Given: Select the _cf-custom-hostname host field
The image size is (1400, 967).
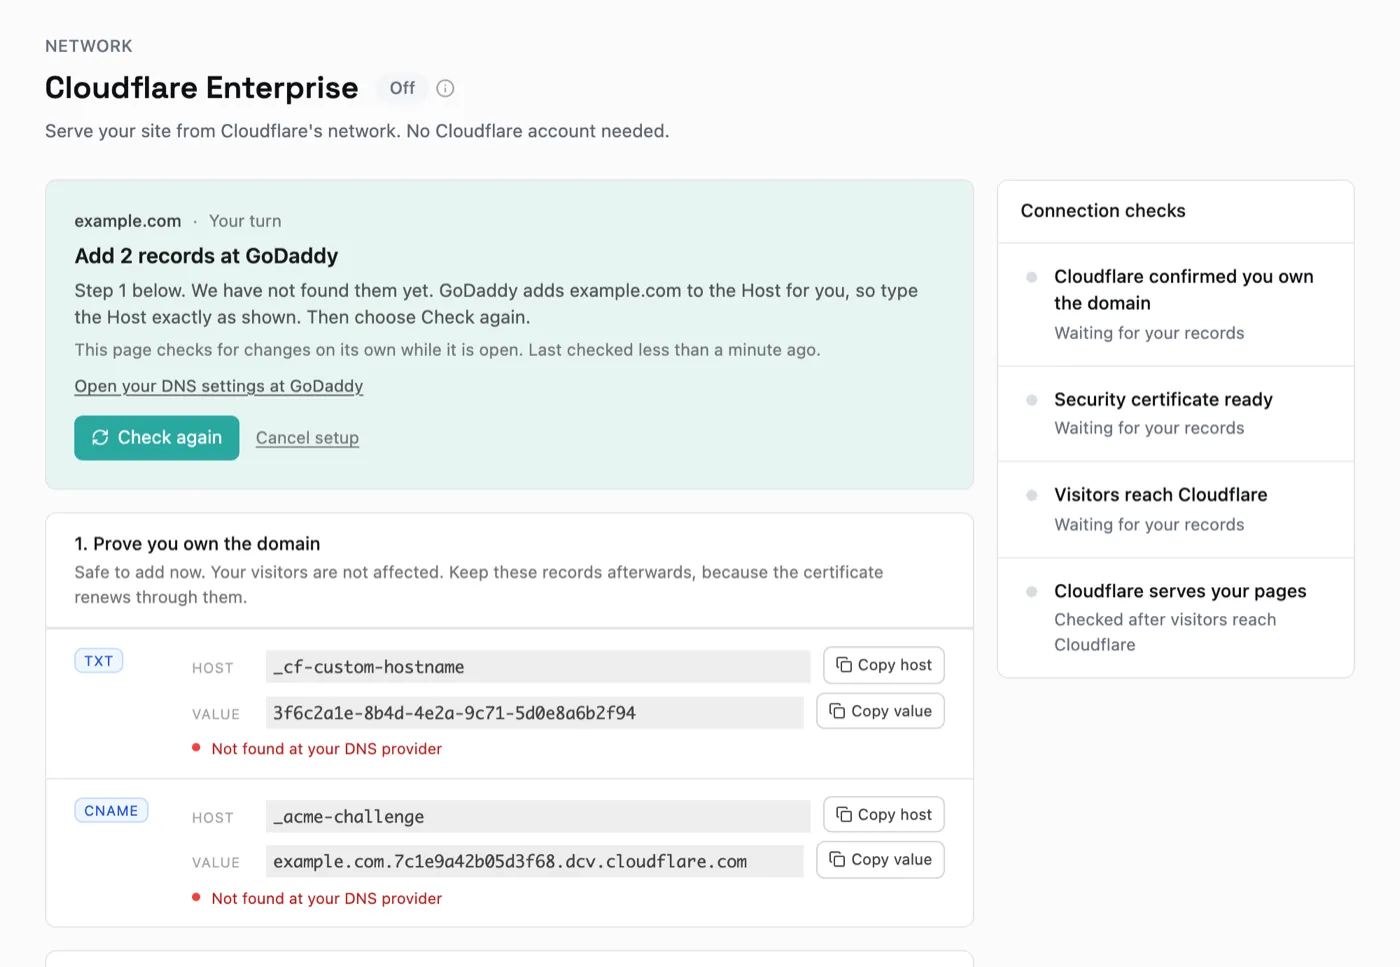Looking at the screenshot, I should pos(538,667).
